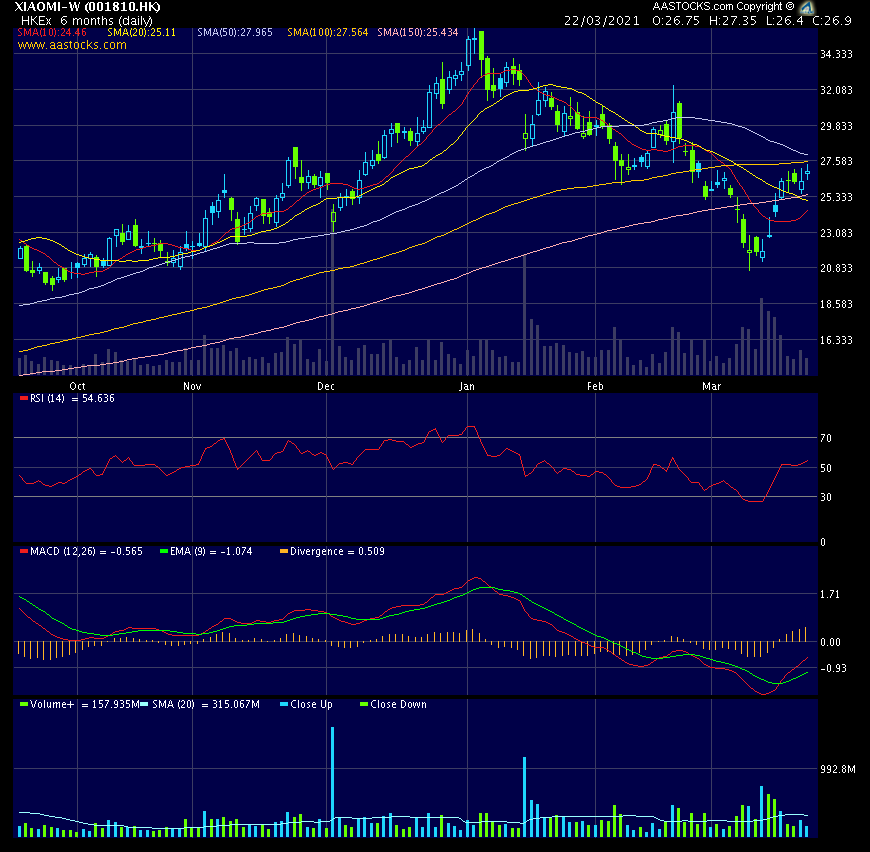The width and height of the screenshot is (870, 852).
Task: Click the Dec month label on time axis
Action: (x=326, y=386)
